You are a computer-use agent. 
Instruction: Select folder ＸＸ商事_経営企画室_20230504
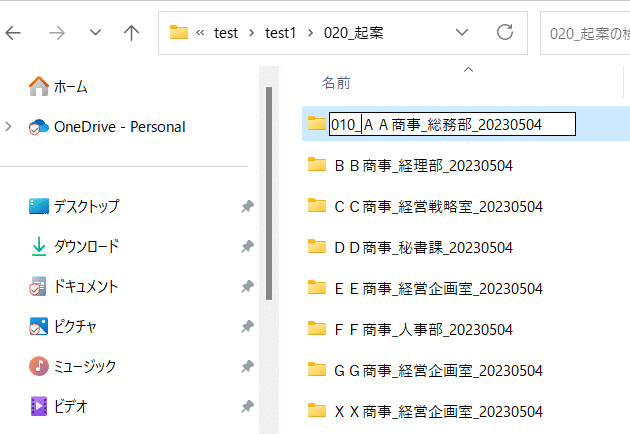tap(438, 411)
